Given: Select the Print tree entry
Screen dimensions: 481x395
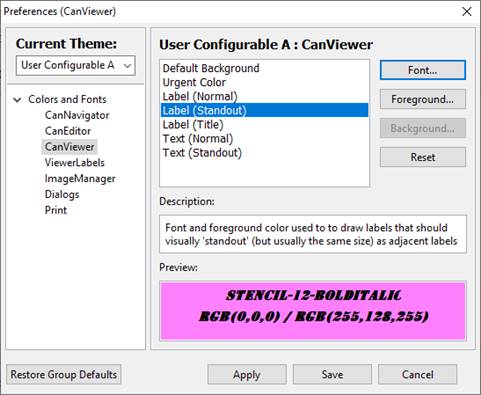Looking at the screenshot, I should (56, 210).
